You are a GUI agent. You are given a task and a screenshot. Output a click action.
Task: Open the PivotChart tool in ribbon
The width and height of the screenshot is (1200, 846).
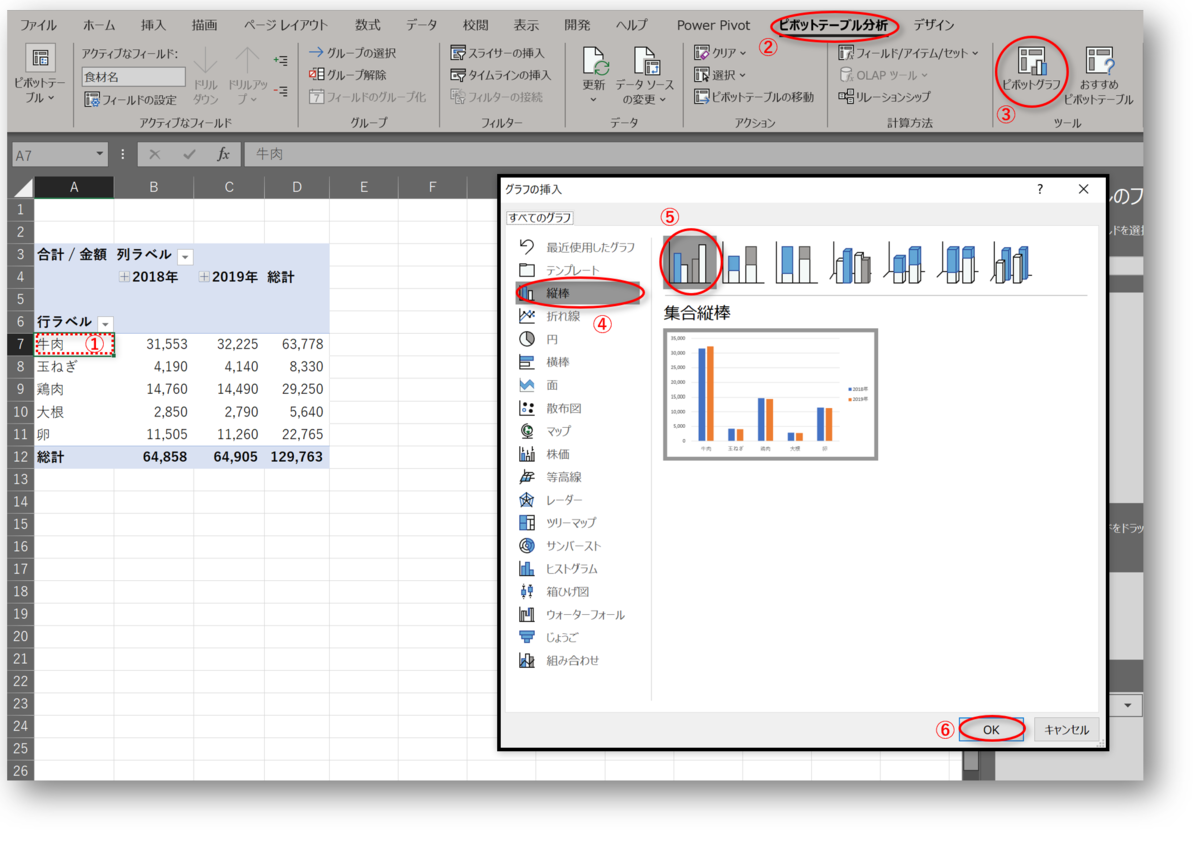1031,70
